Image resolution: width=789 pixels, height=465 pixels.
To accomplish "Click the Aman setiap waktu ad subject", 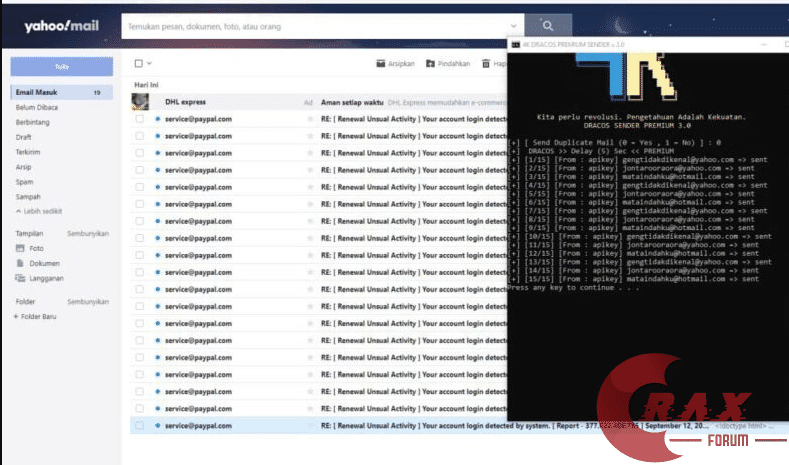I will (x=352, y=102).
